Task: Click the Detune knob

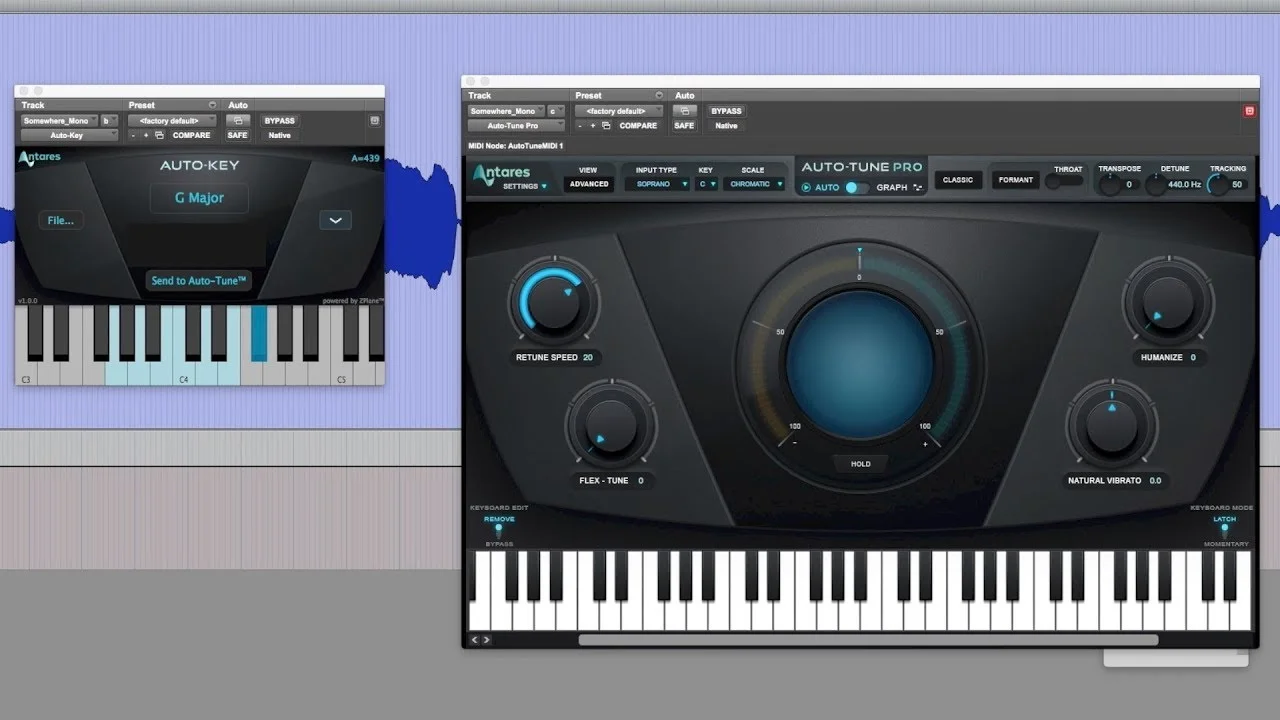Action: [1156, 184]
